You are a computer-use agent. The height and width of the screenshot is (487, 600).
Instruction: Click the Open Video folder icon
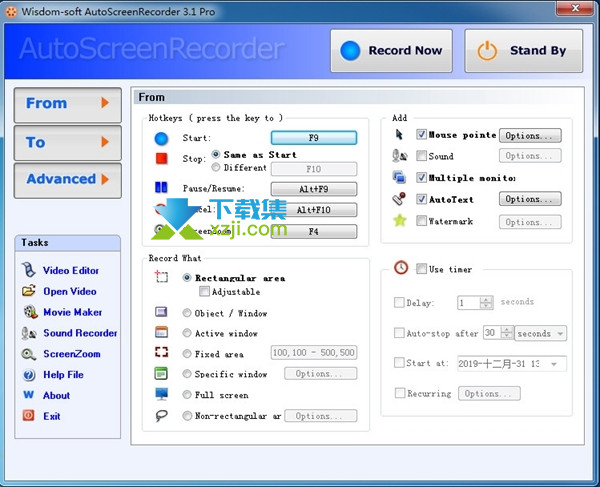coord(29,291)
